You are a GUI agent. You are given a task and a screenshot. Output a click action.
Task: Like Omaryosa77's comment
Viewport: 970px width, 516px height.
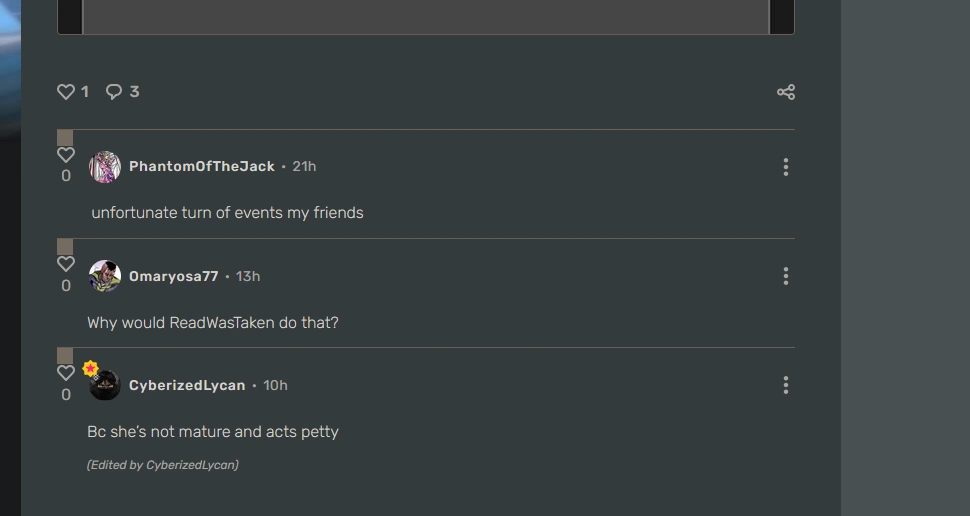pyautogui.click(x=66, y=264)
